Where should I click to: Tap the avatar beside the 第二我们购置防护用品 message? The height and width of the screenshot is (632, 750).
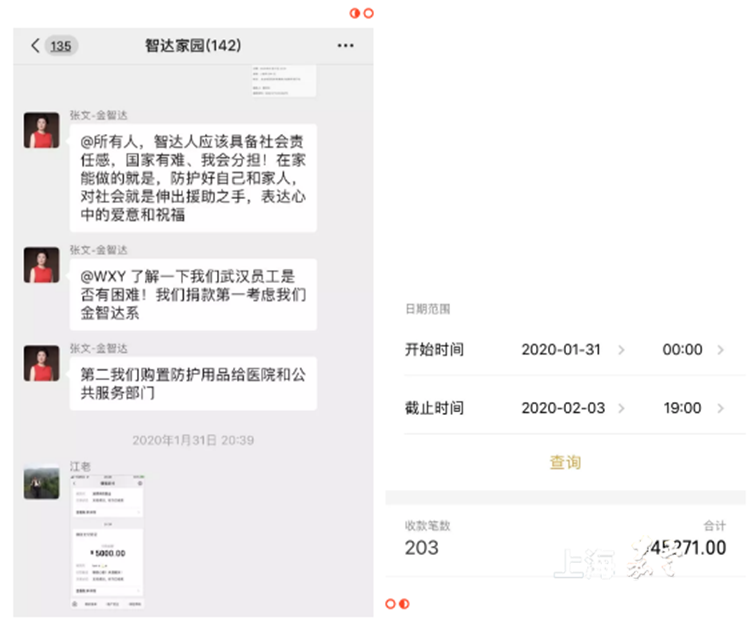(42, 363)
